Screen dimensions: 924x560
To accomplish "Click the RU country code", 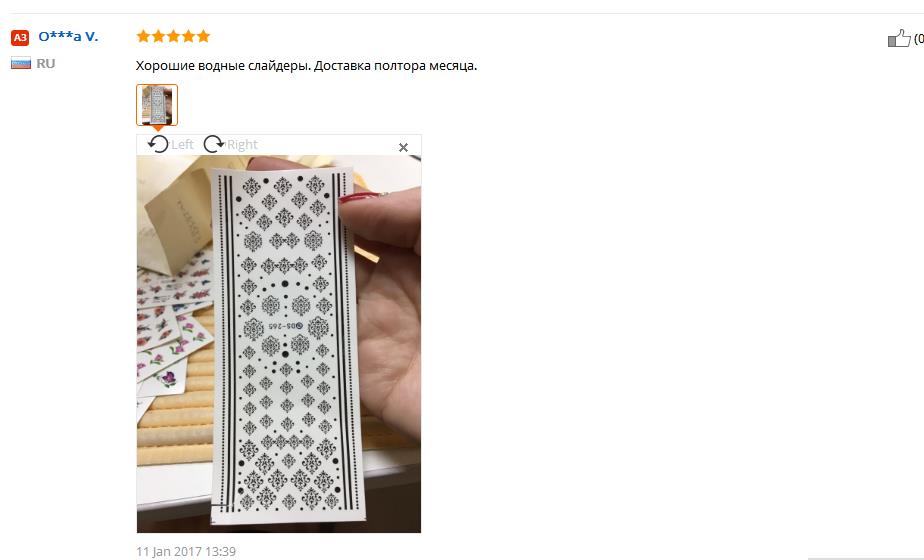I will [46, 64].
